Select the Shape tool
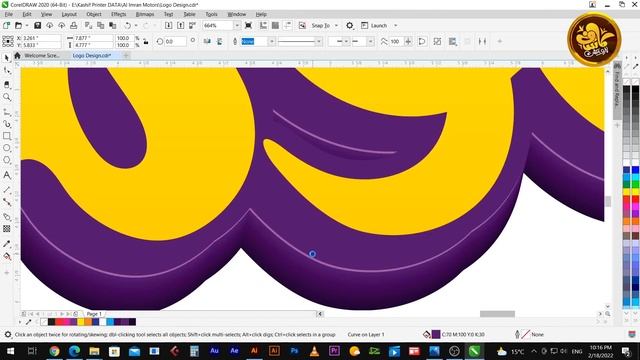640x360 pixels. (7, 71)
